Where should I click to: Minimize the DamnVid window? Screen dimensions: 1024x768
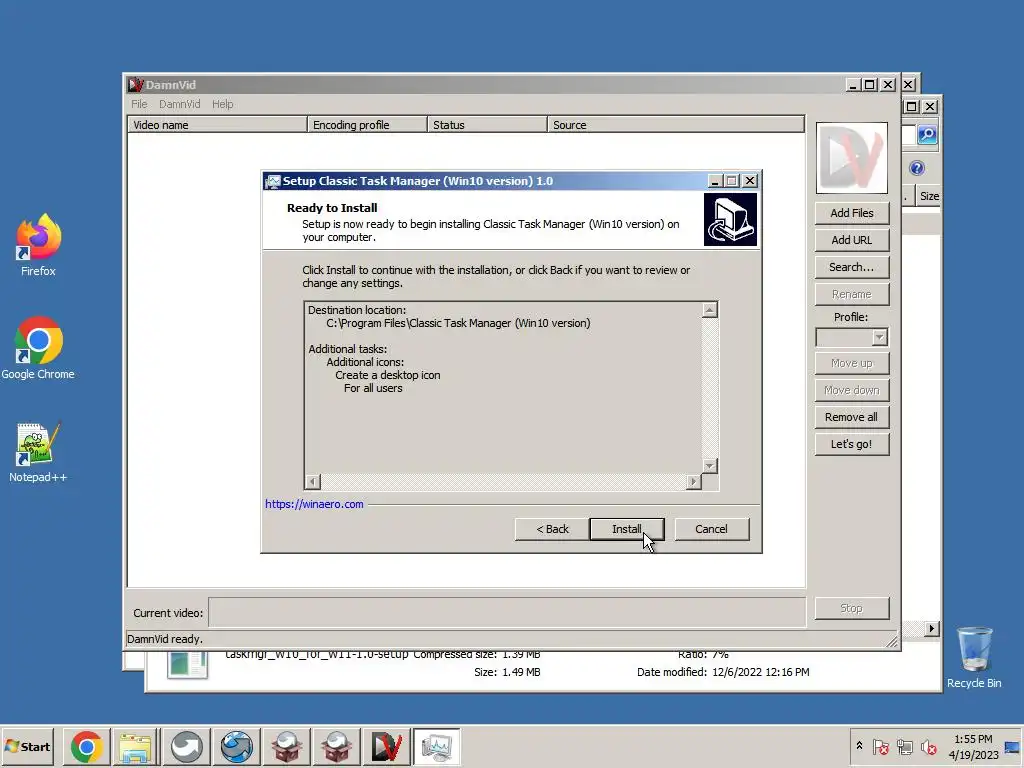tap(852, 85)
